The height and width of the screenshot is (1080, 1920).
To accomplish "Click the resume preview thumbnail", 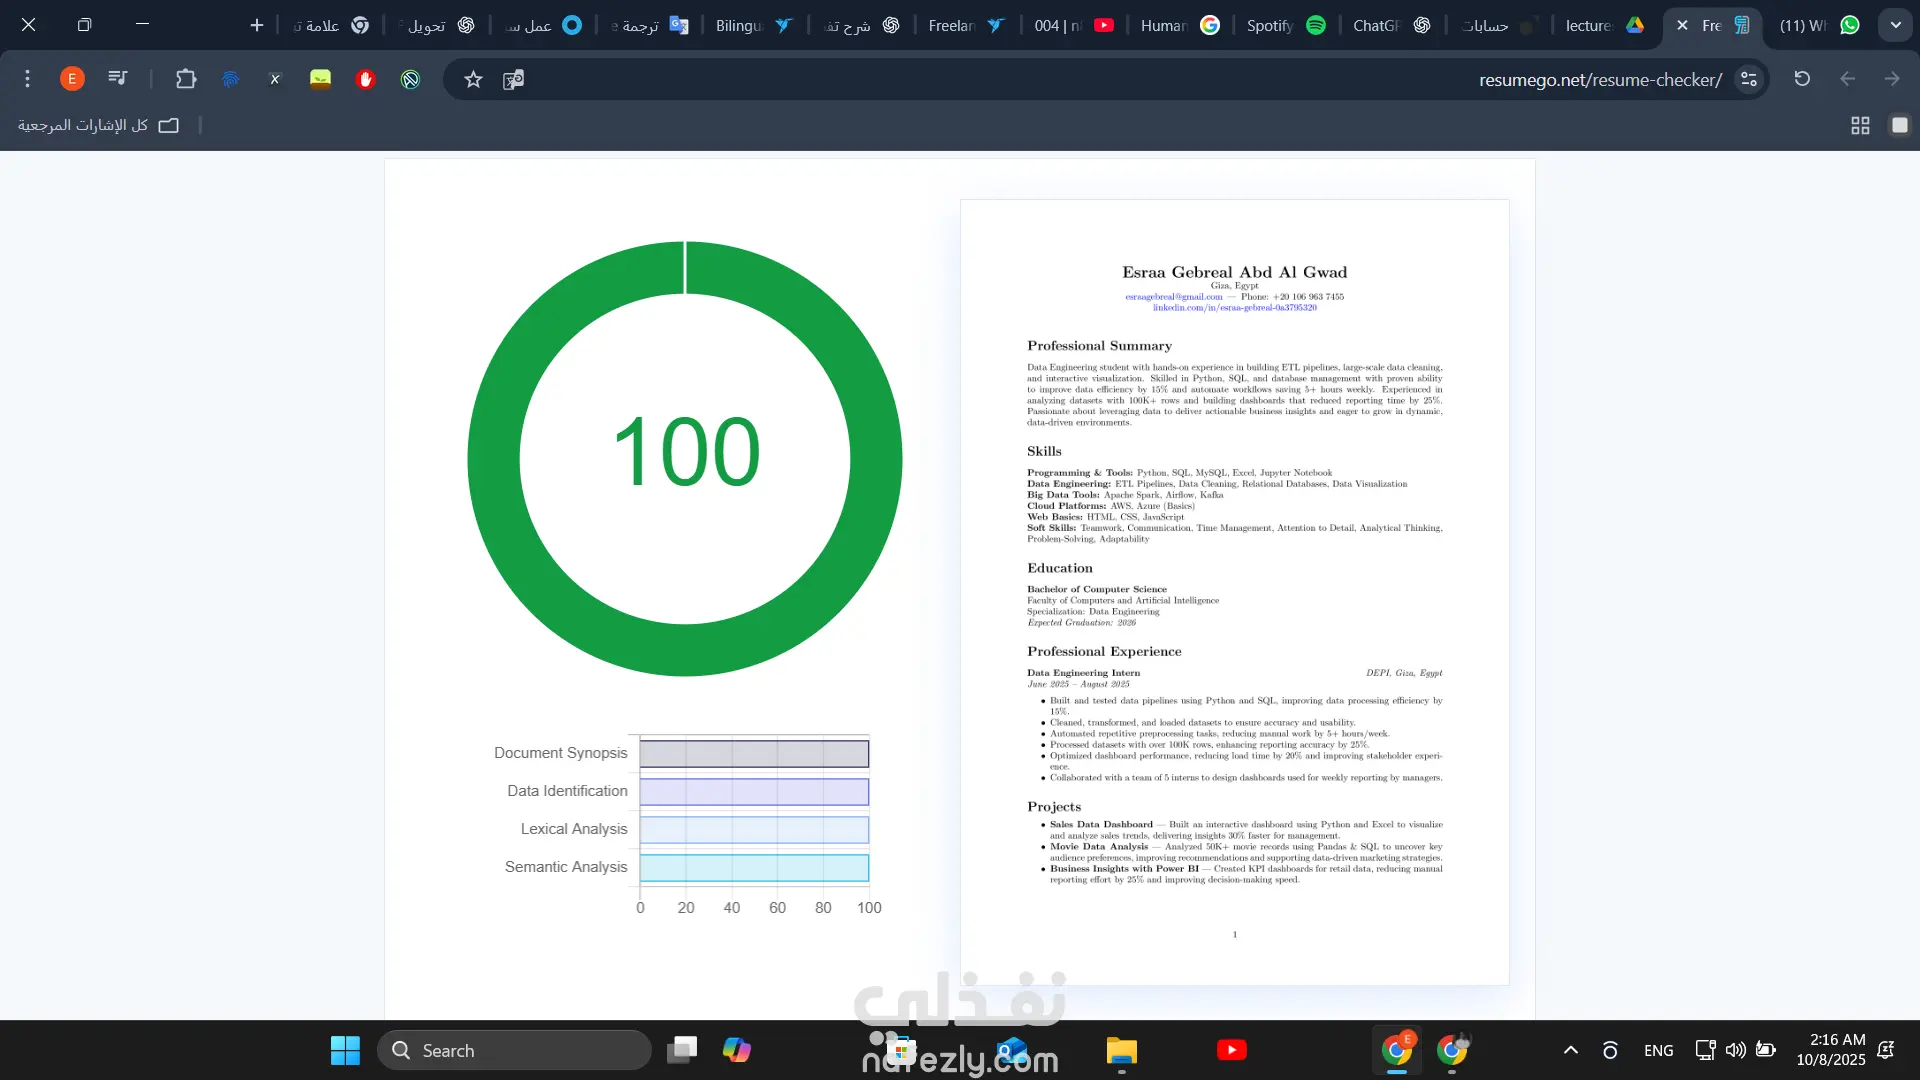I will 1234,592.
